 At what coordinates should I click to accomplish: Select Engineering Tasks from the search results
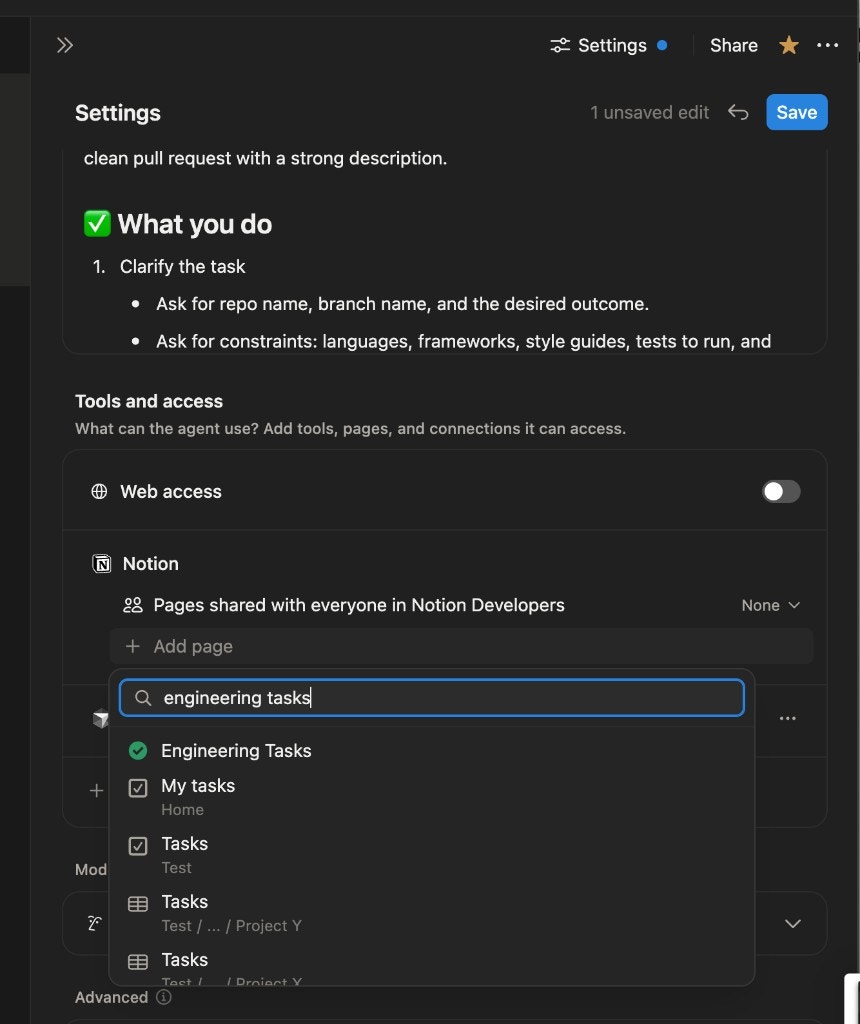236,750
